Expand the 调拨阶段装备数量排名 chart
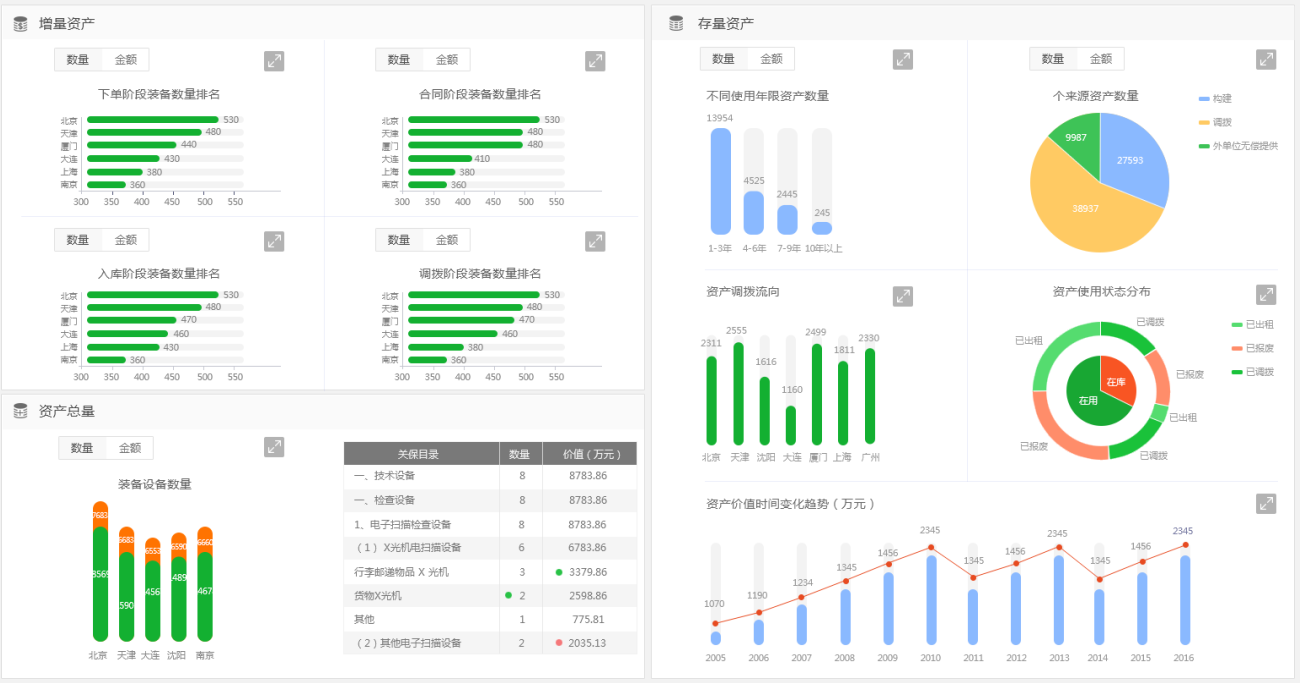 (595, 241)
